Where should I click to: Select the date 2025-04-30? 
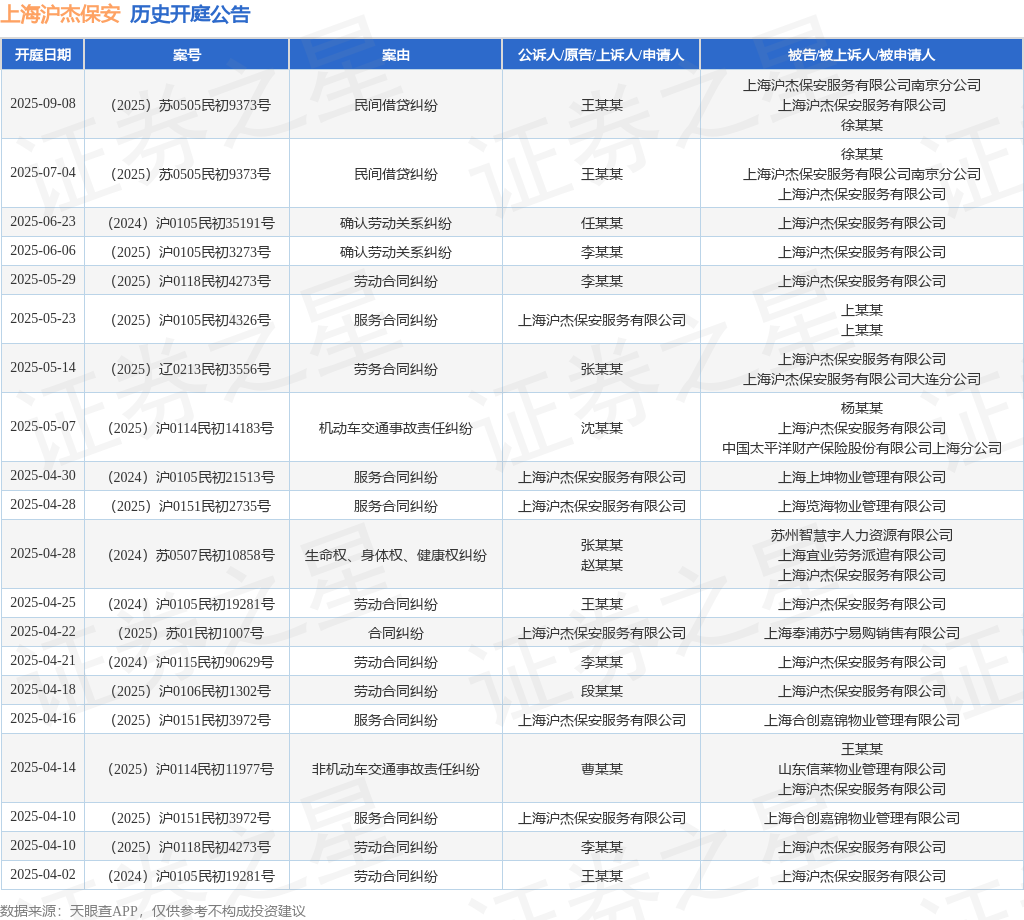coord(42,476)
